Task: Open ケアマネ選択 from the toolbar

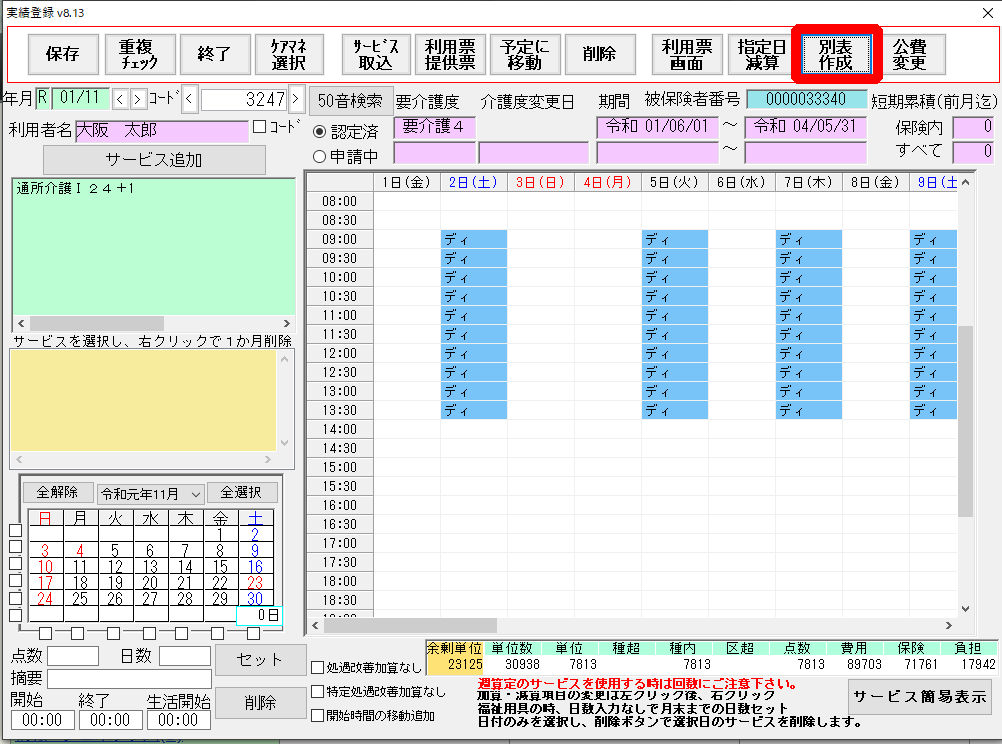Action: (x=288, y=54)
